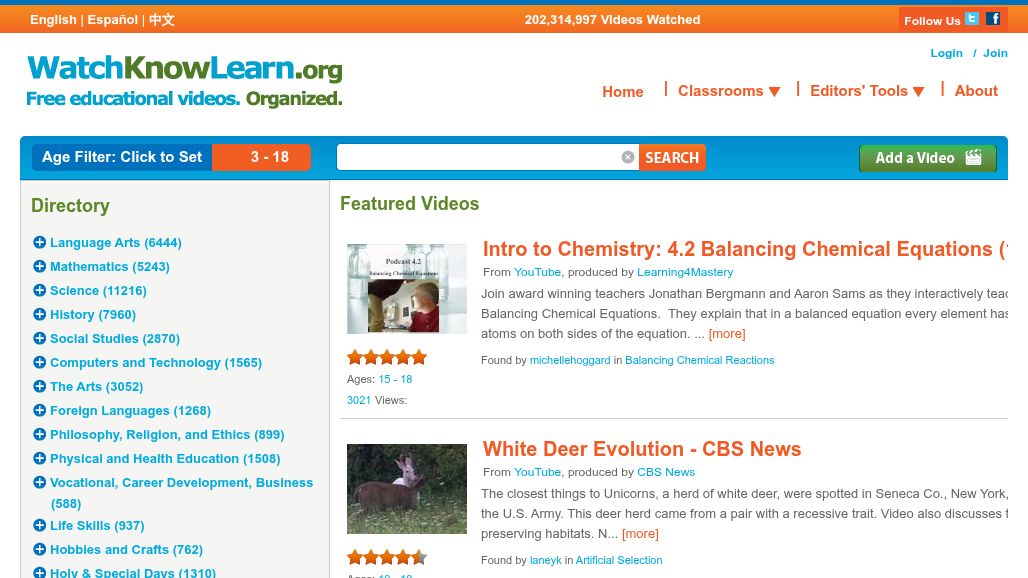
Task: Expand the Life Skills plus icon
Action: coord(39,526)
